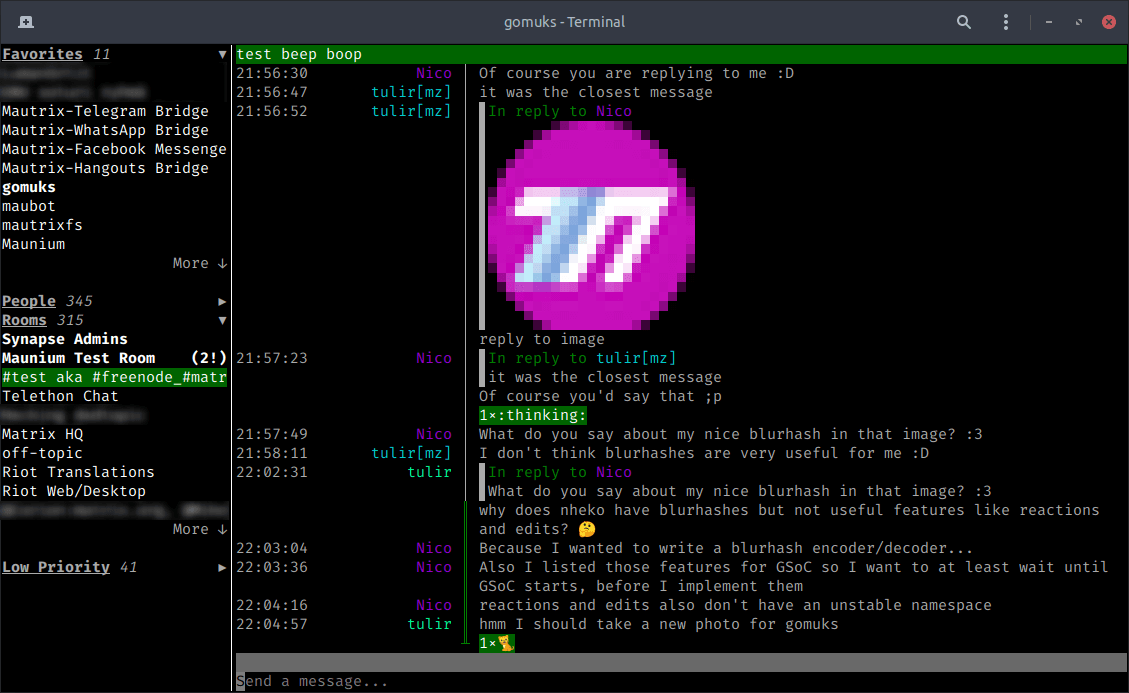Open the gomuks room from Favorites
The width and height of the screenshot is (1129, 693).
[x=28, y=186]
